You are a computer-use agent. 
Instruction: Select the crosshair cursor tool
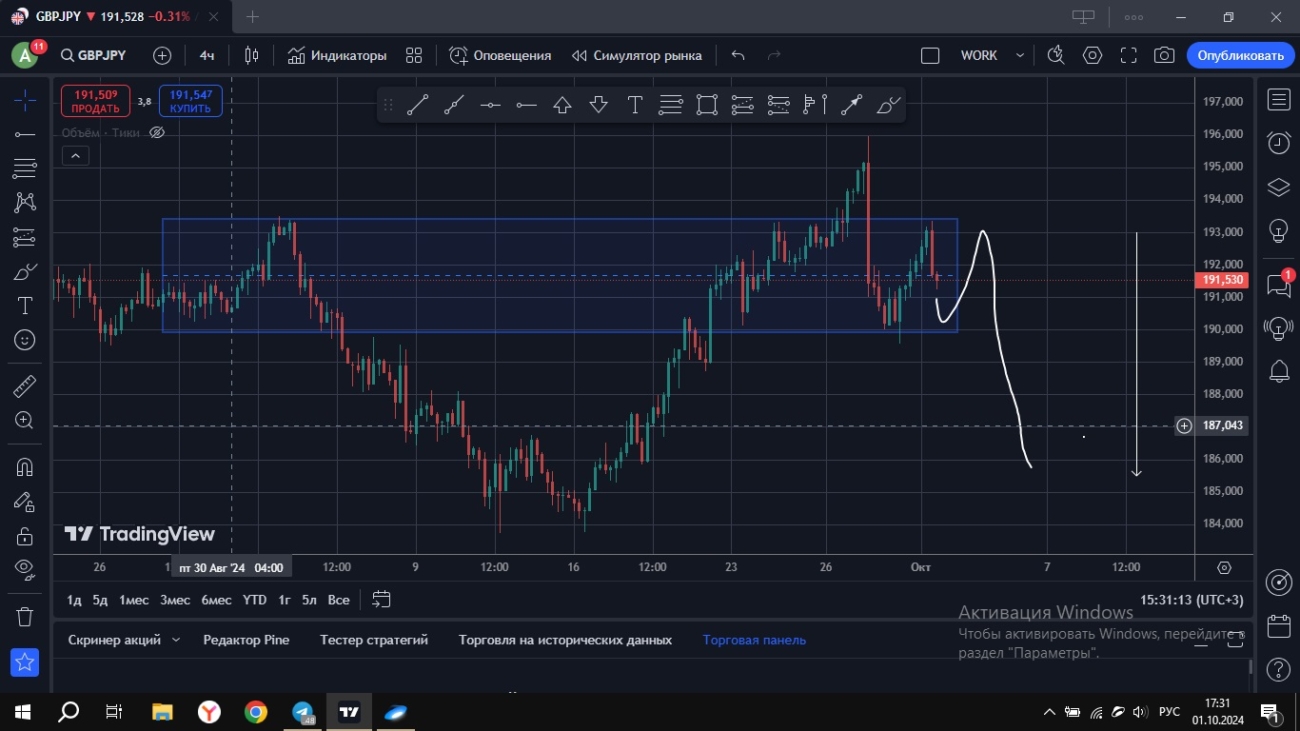(25, 99)
